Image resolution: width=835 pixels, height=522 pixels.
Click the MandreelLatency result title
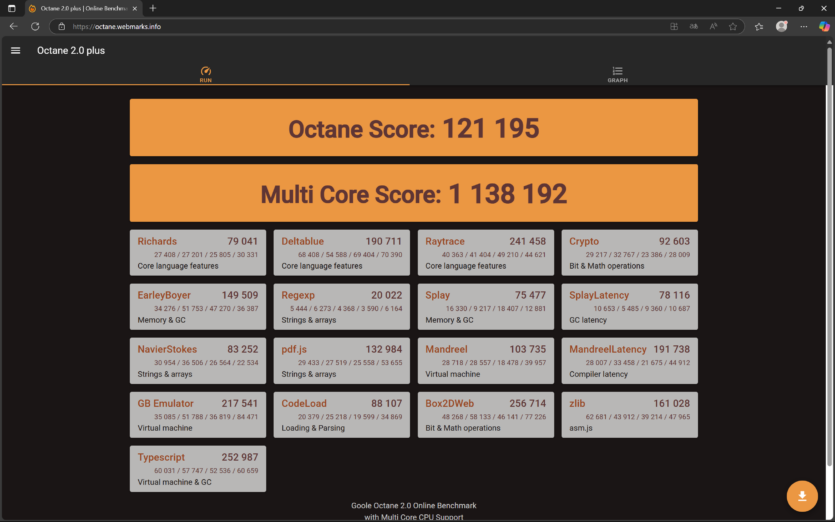[608, 349]
